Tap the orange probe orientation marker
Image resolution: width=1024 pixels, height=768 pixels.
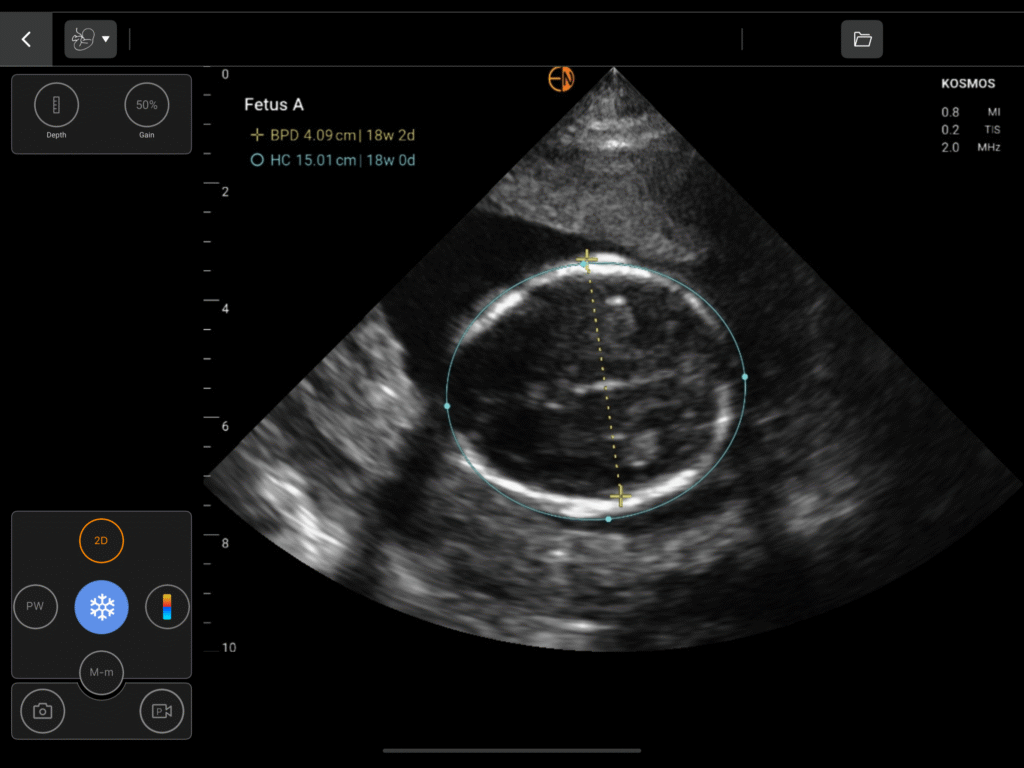click(x=561, y=79)
